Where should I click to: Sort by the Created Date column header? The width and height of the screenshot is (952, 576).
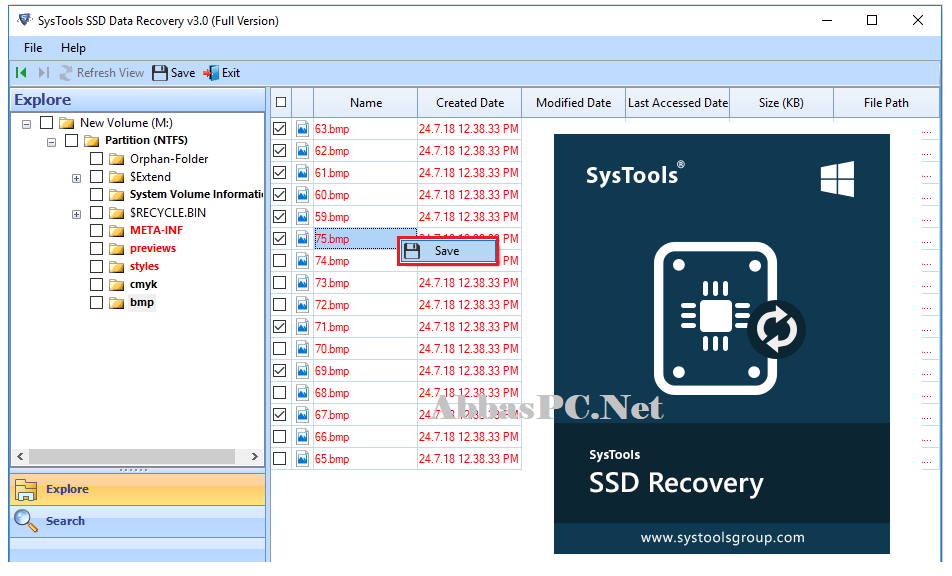point(470,103)
